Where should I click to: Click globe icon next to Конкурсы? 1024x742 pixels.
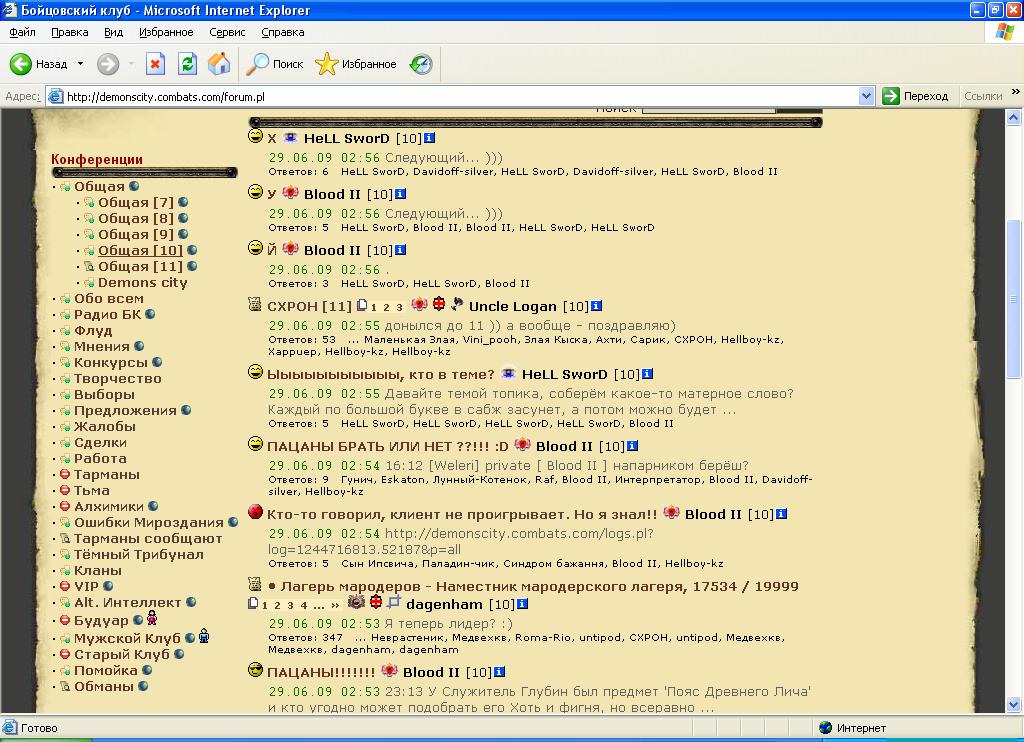coord(157,362)
